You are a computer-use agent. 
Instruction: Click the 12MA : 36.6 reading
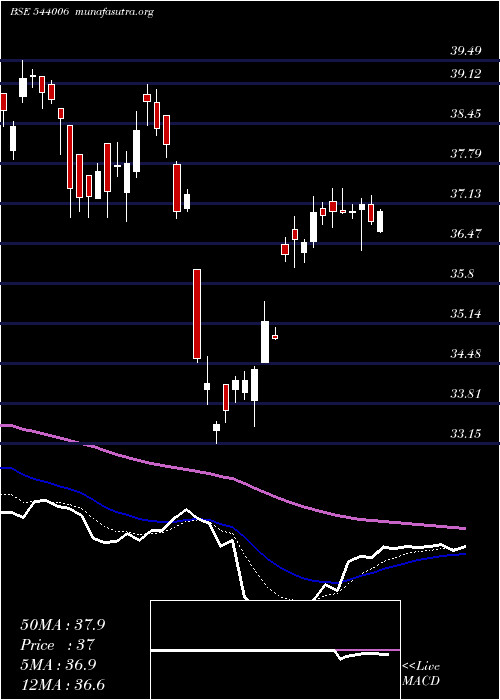[62, 685]
